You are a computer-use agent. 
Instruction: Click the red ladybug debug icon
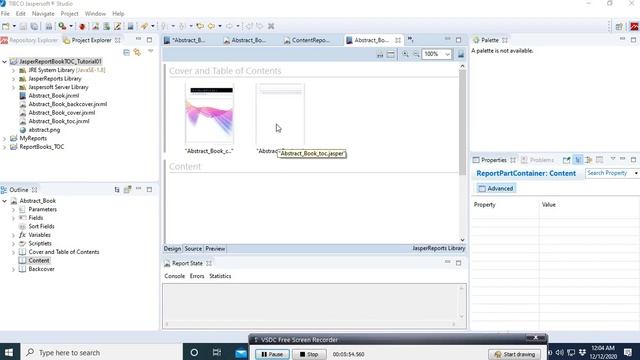[x=82, y=26]
